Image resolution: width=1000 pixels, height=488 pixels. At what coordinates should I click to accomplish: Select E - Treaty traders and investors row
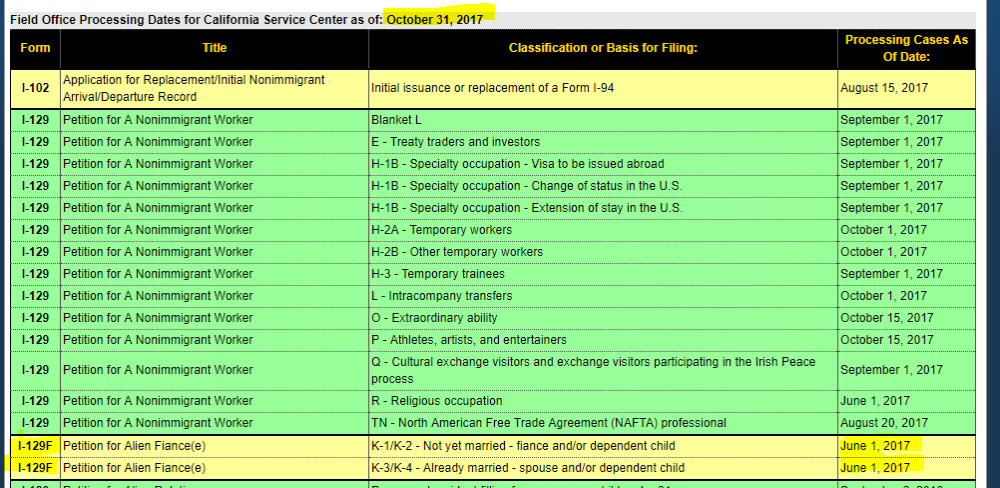pos(492,142)
